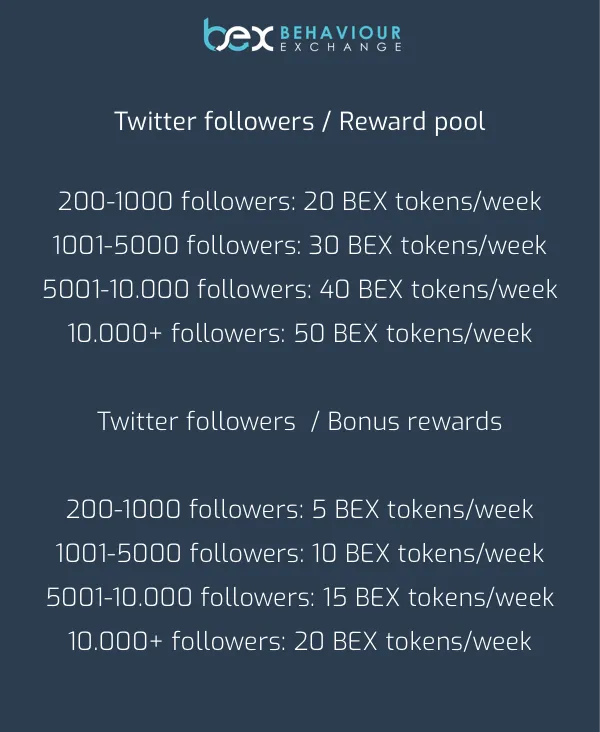The image size is (600, 732).
Task: Click the word EXCHANGE under BEHAVIOUR
Action: pos(341,47)
